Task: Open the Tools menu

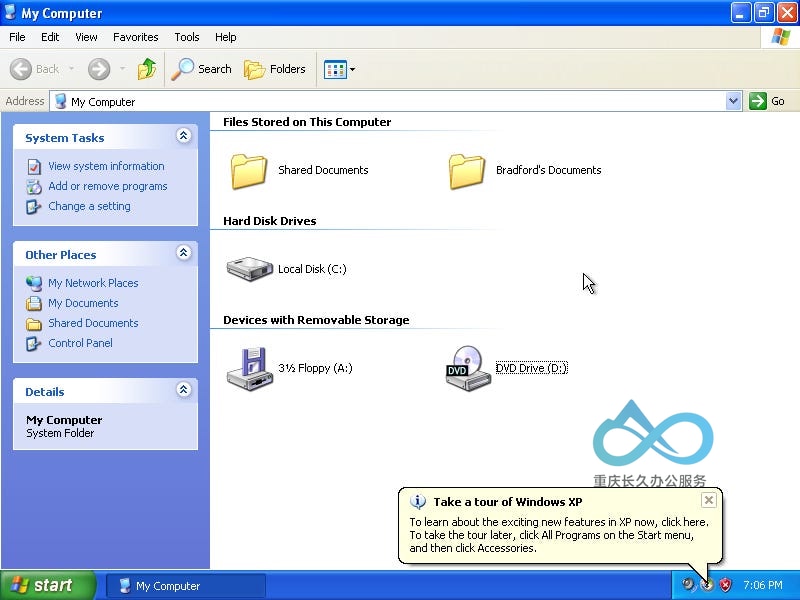Action: pyautogui.click(x=187, y=37)
